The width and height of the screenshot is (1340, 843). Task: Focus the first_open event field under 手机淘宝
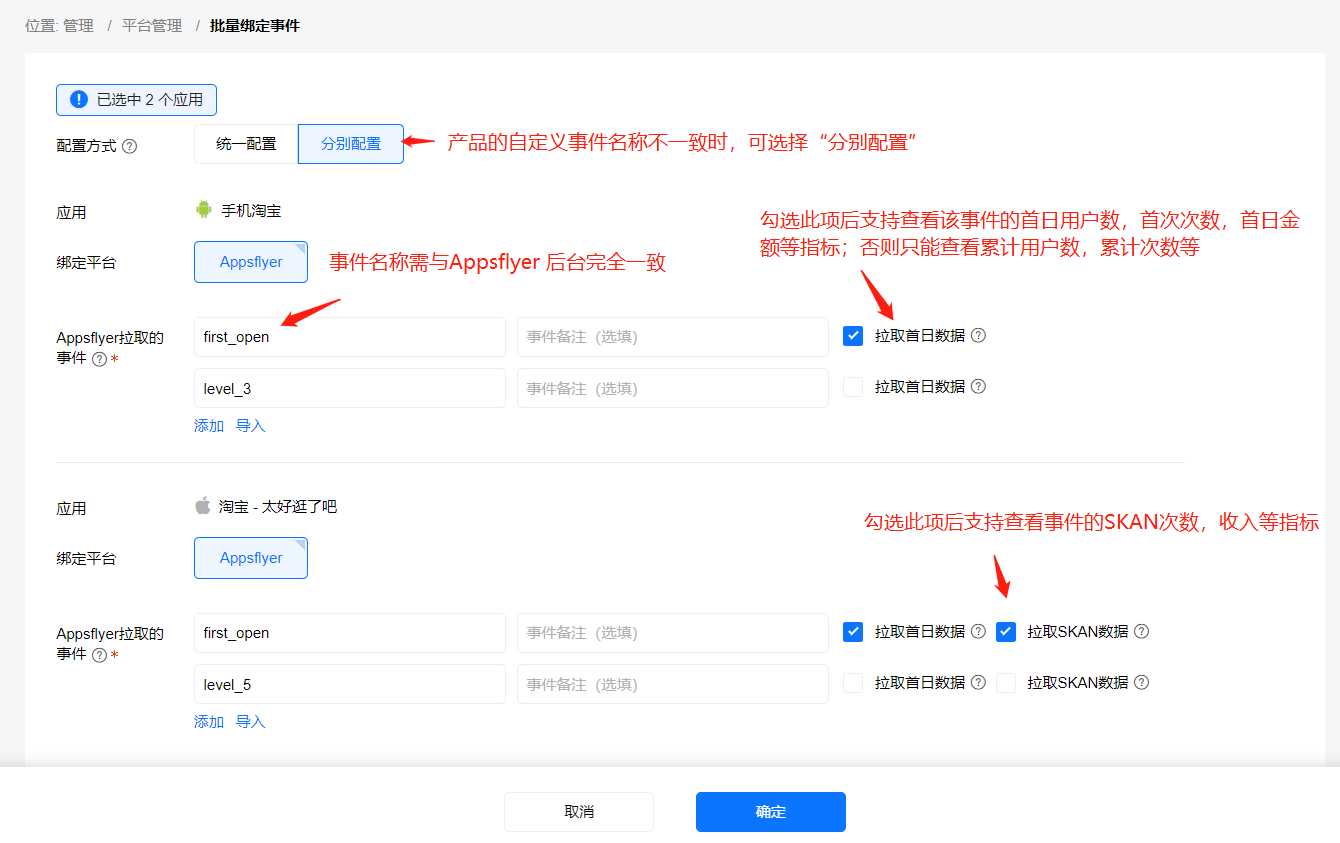pos(350,337)
